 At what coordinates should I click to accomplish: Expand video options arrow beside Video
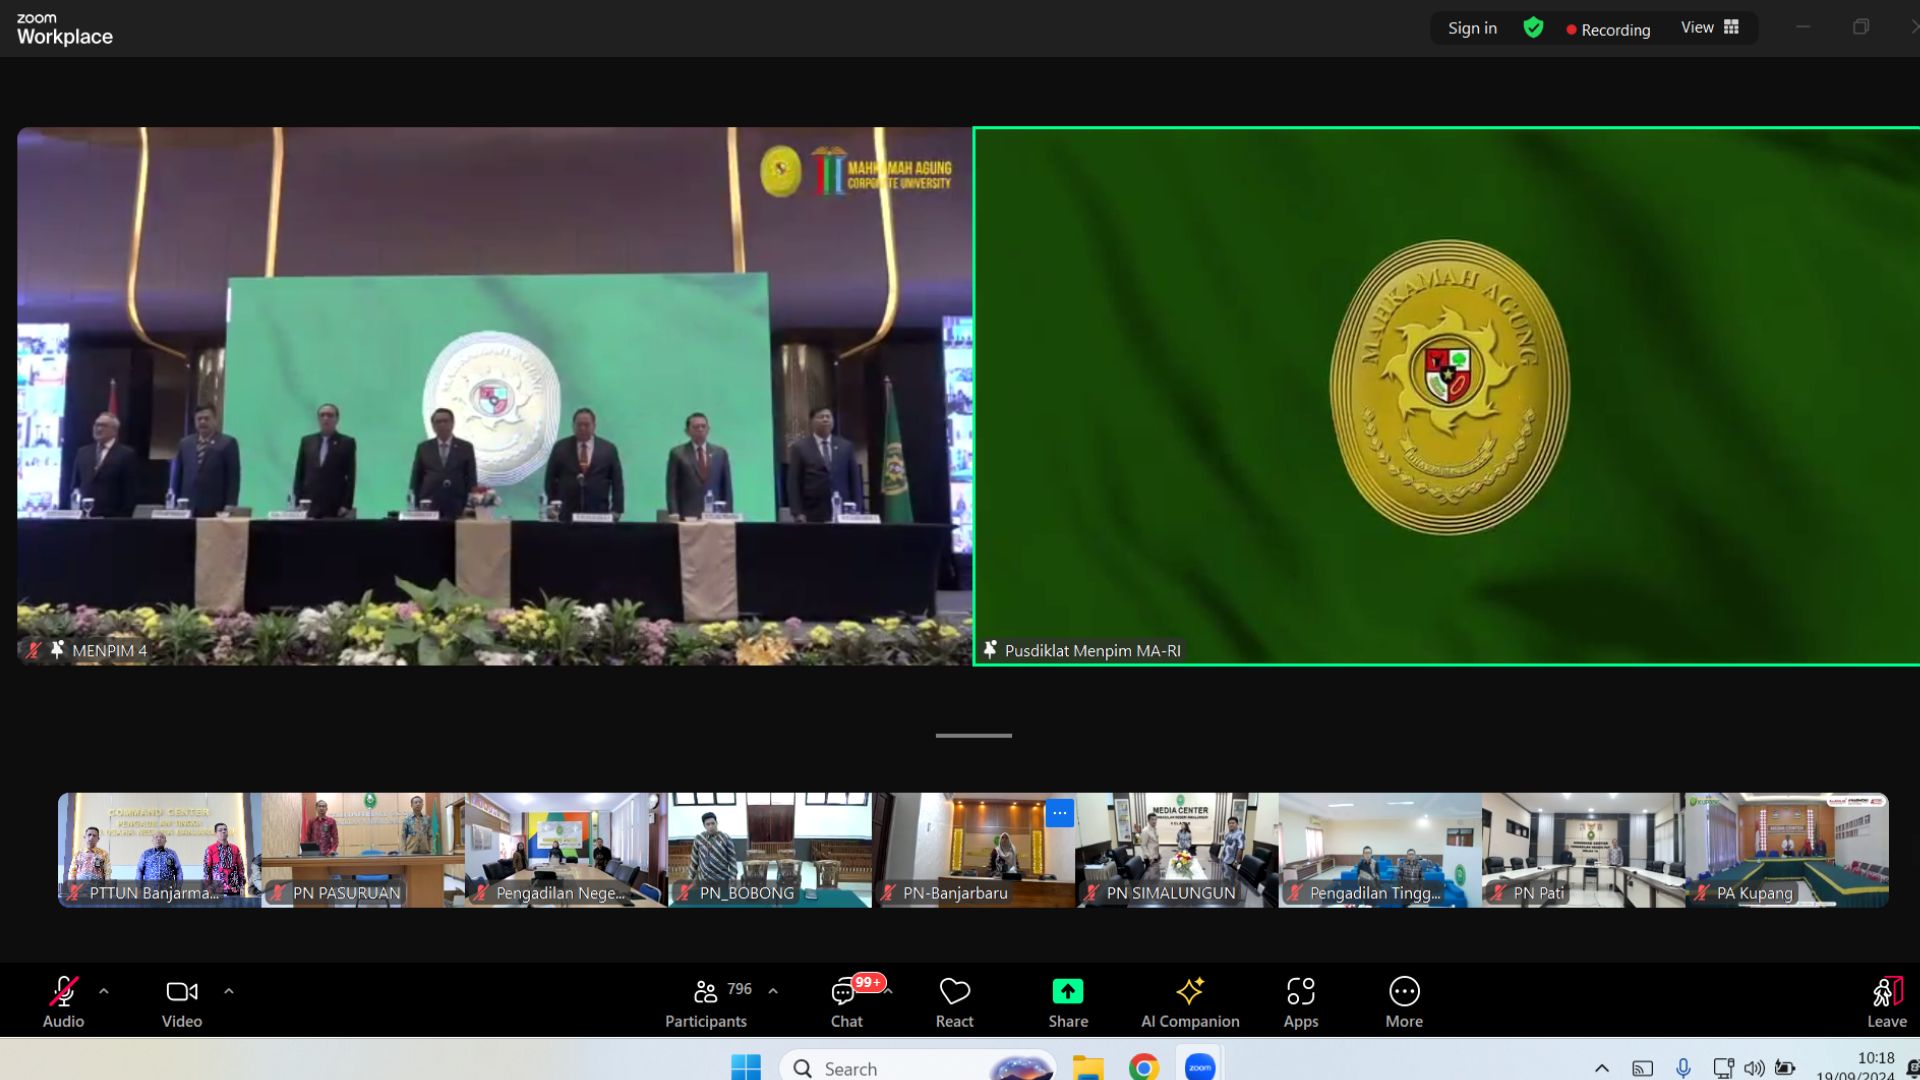pyautogui.click(x=229, y=992)
